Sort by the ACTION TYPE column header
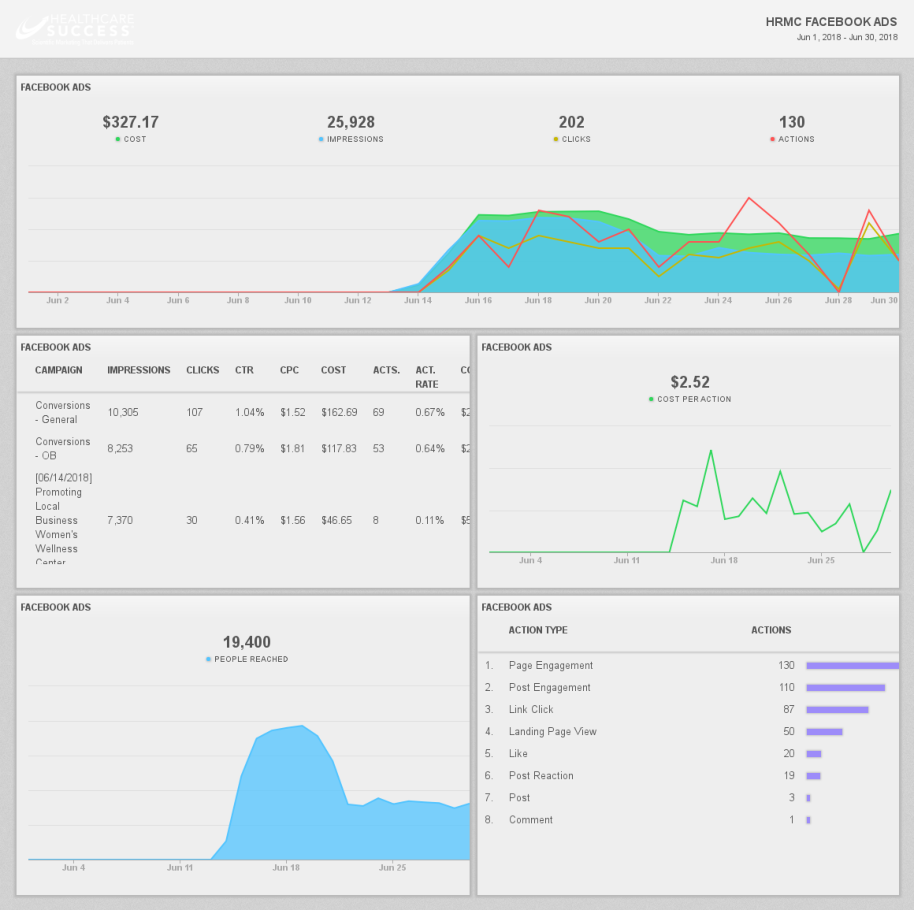The height and width of the screenshot is (912, 914). pyautogui.click(x=538, y=630)
